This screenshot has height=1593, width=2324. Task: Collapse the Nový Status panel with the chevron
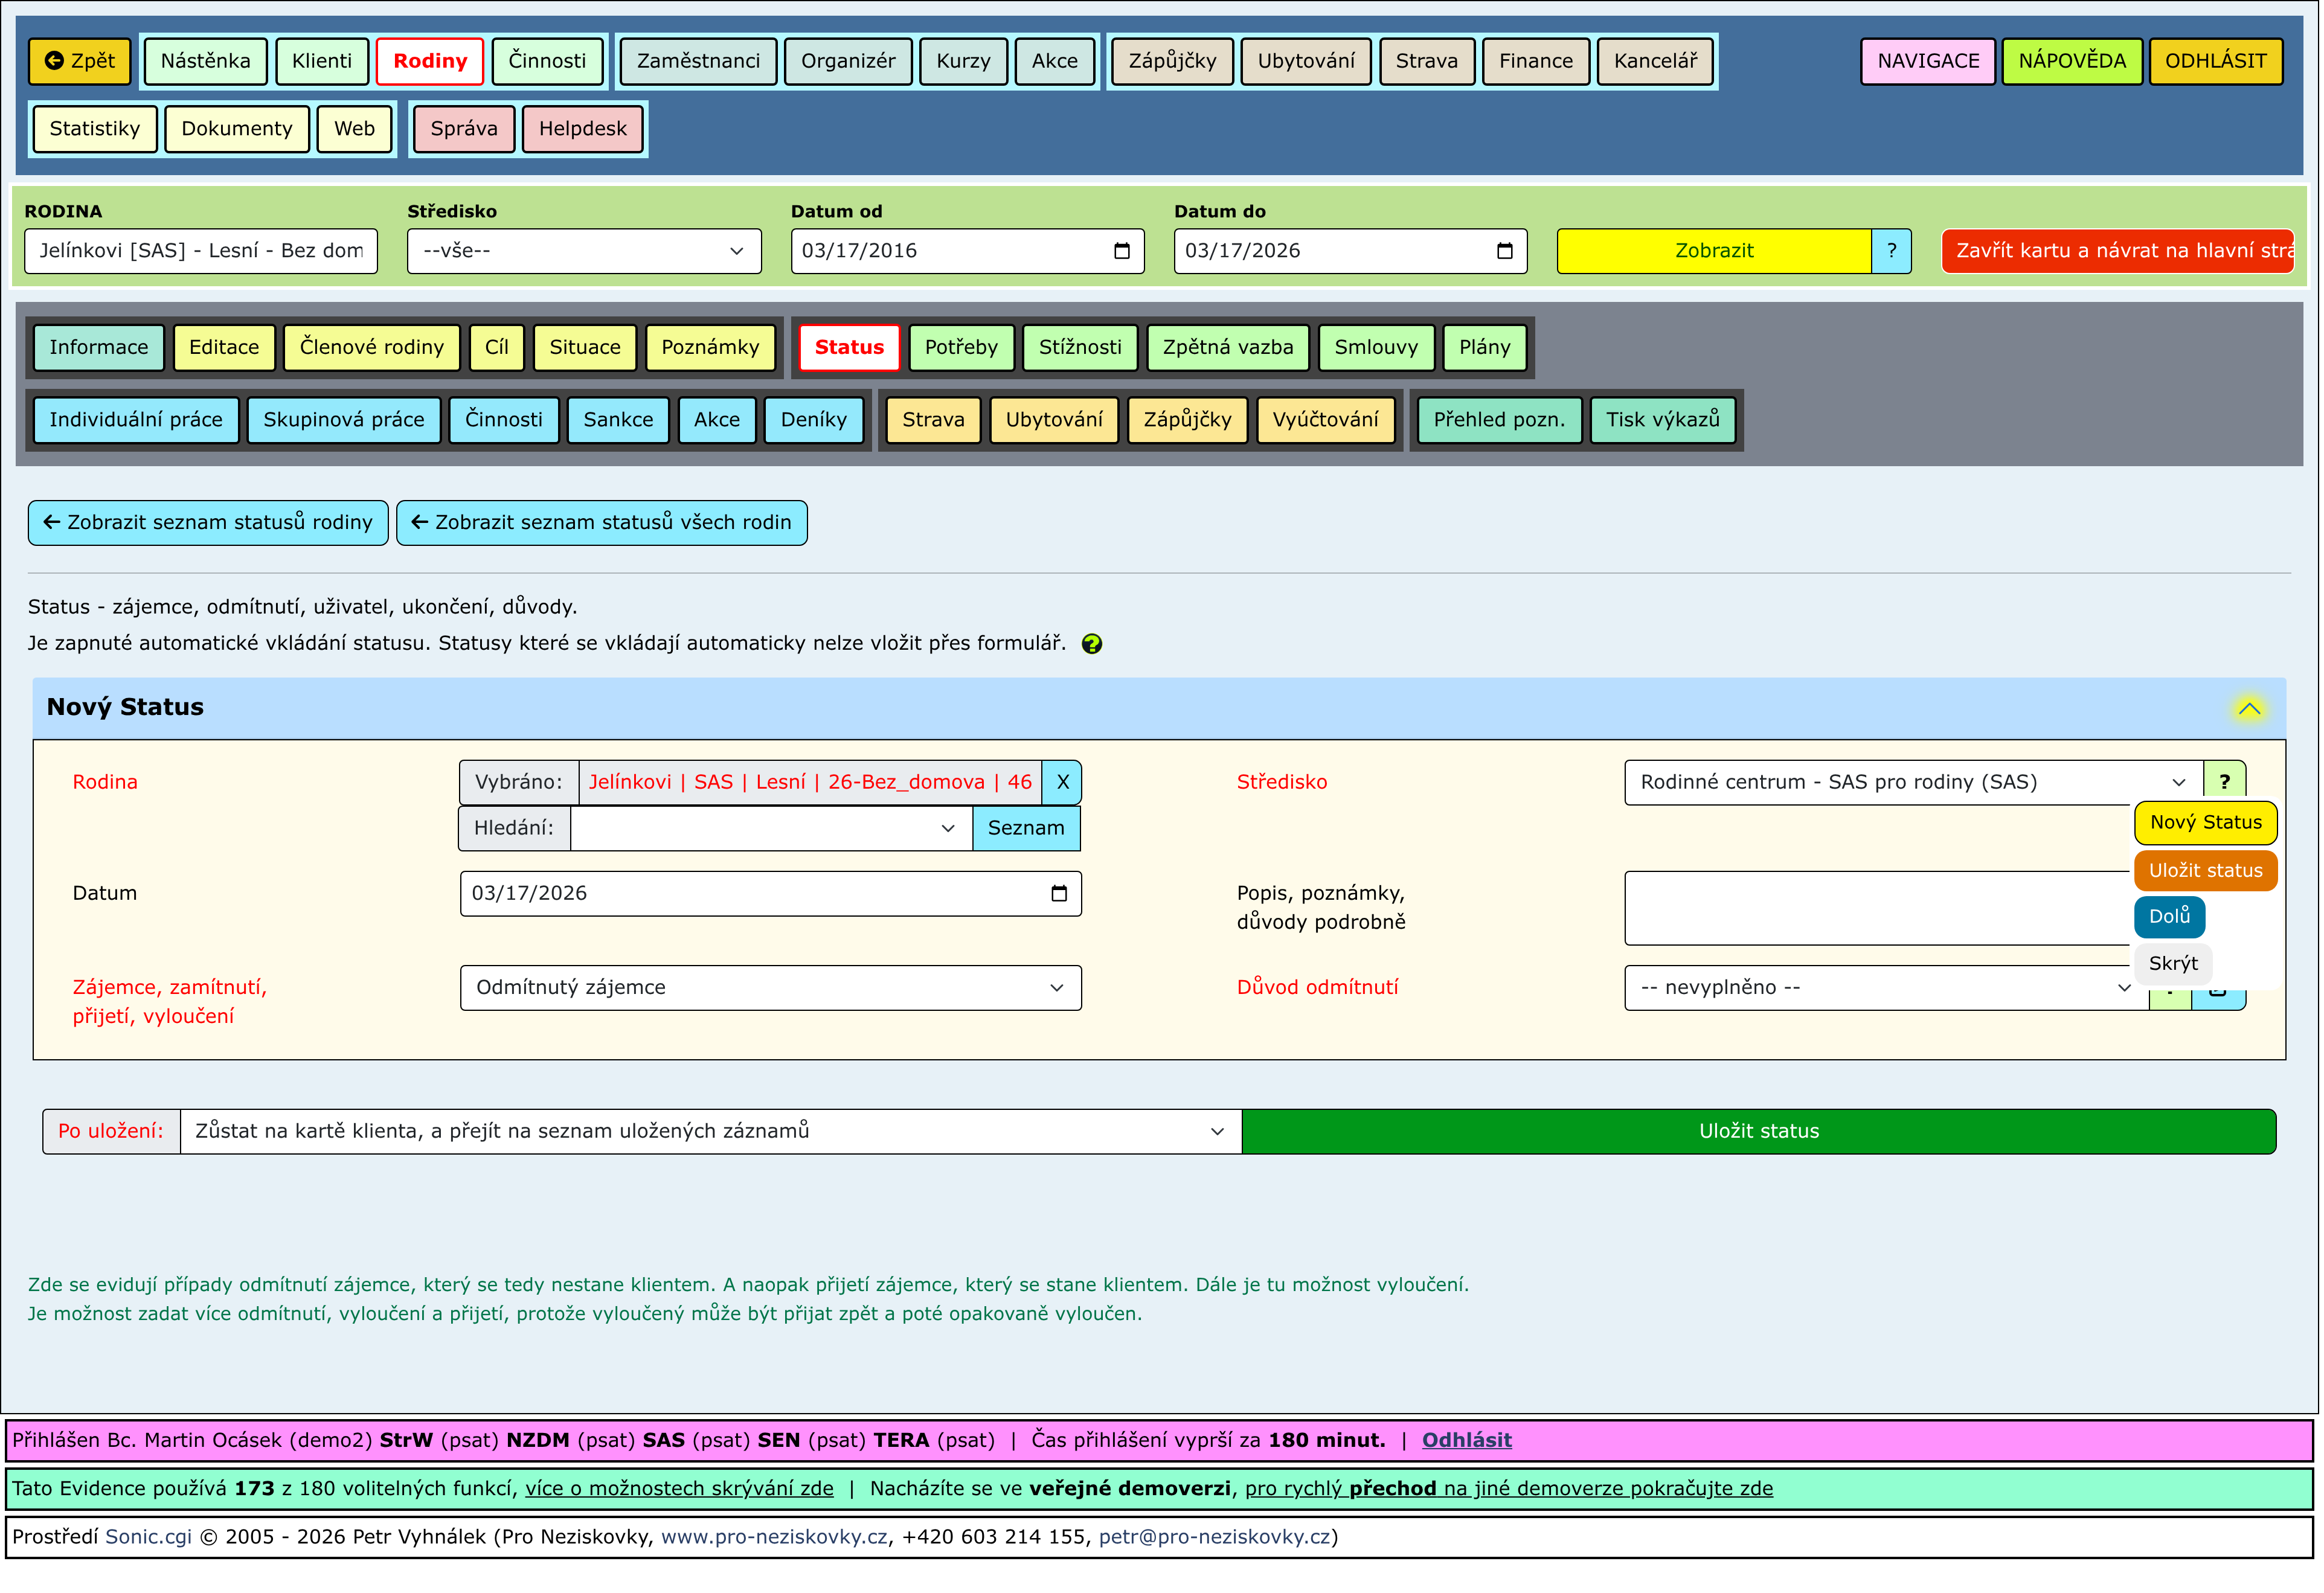click(2249, 709)
